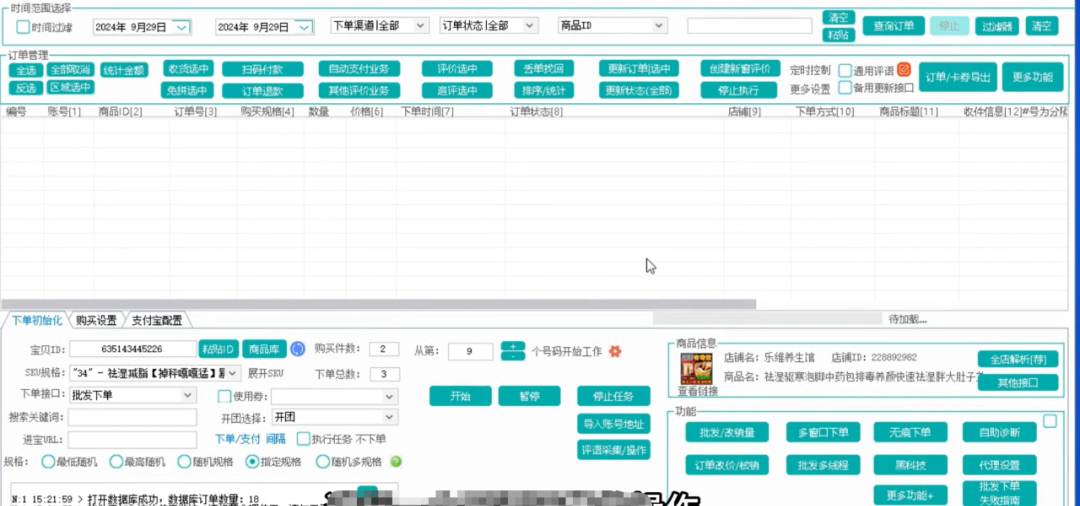
Task: Expand the 下单渠道|全部 dropdown
Action: (421, 25)
